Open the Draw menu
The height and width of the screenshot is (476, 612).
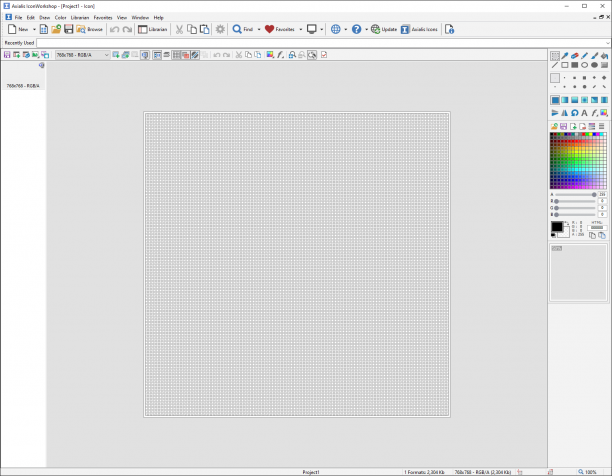pyautogui.click(x=44, y=18)
